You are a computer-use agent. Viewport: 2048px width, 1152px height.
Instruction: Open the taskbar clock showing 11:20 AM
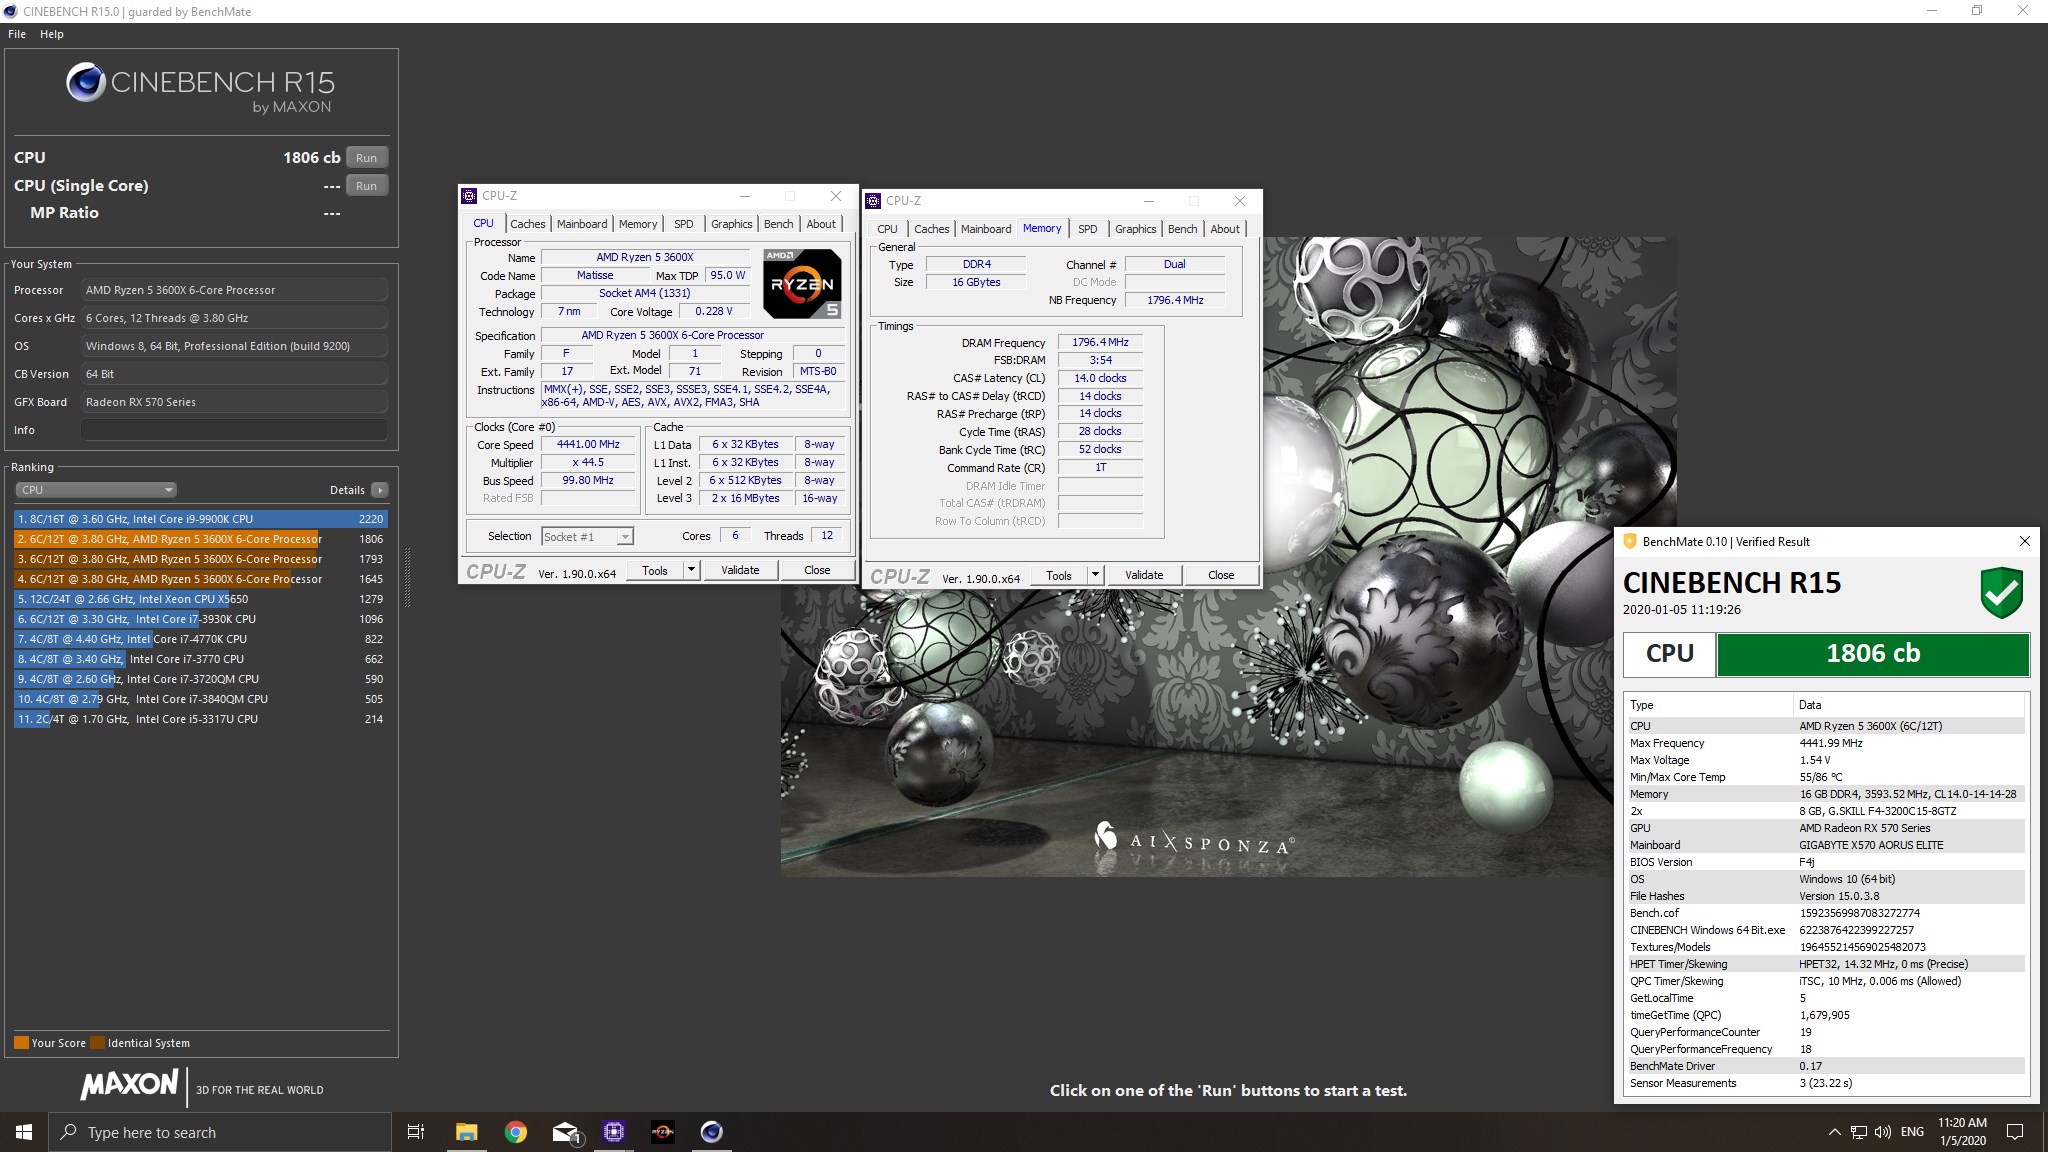1962,1132
